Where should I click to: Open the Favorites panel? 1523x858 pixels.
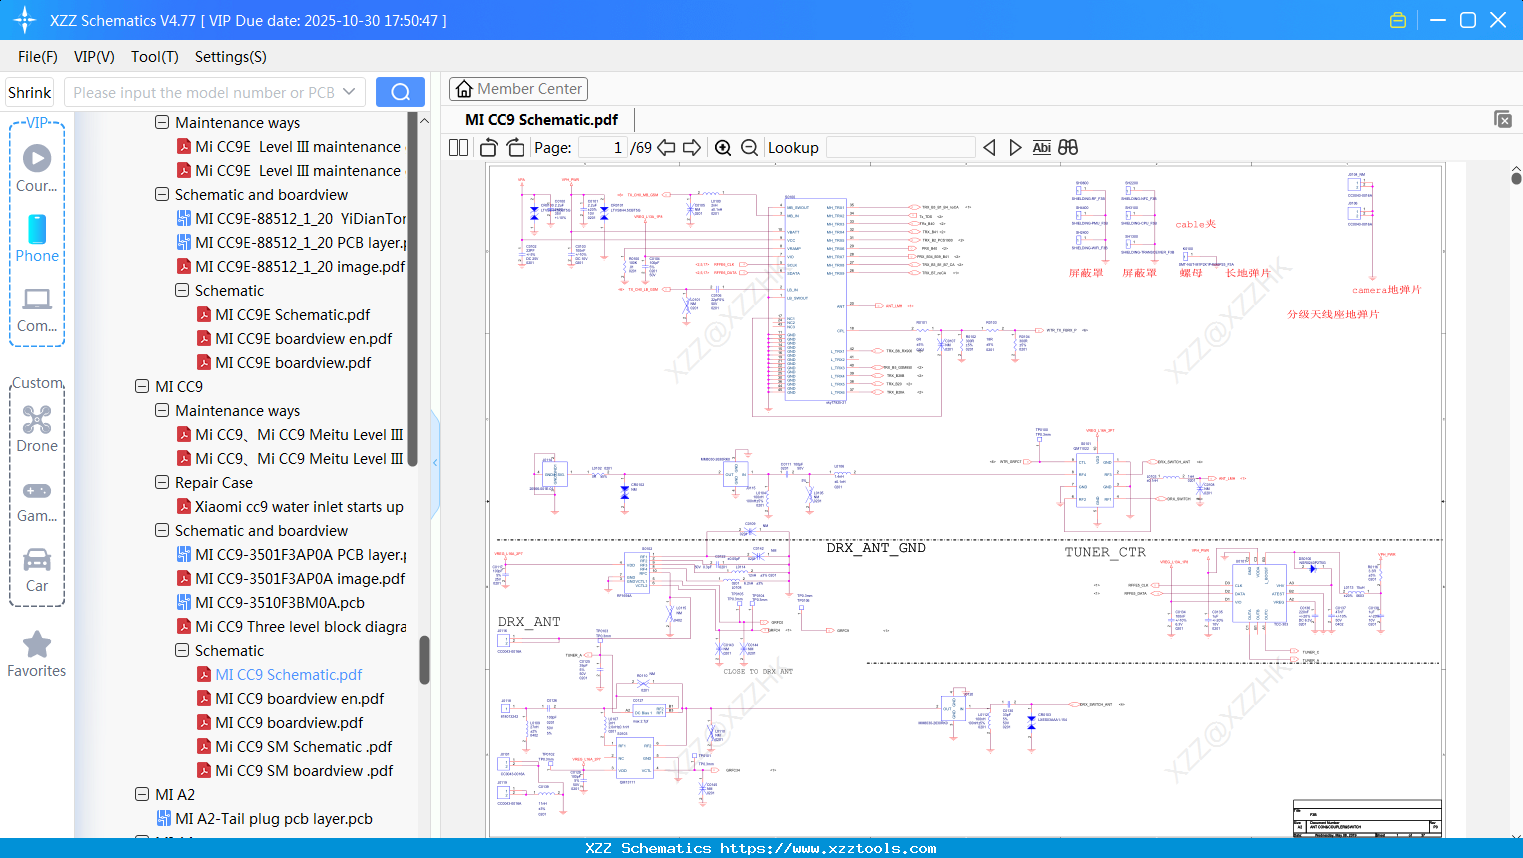coord(36,650)
